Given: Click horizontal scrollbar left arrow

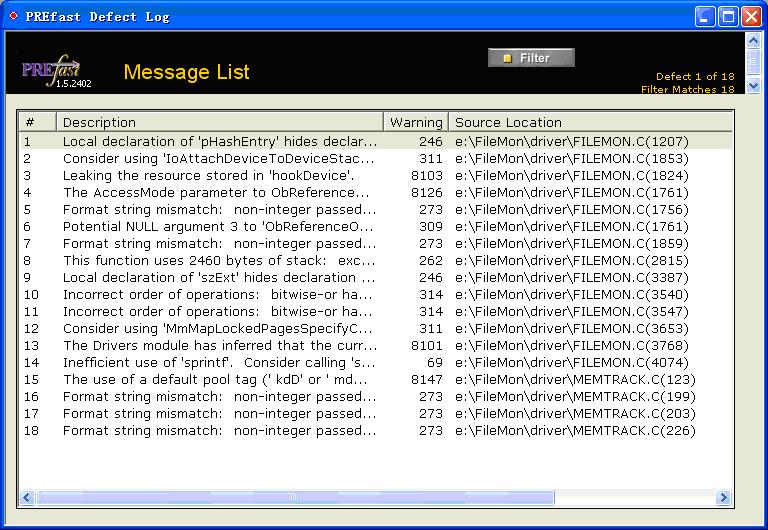Looking at the screenshot, I should 27,498.
